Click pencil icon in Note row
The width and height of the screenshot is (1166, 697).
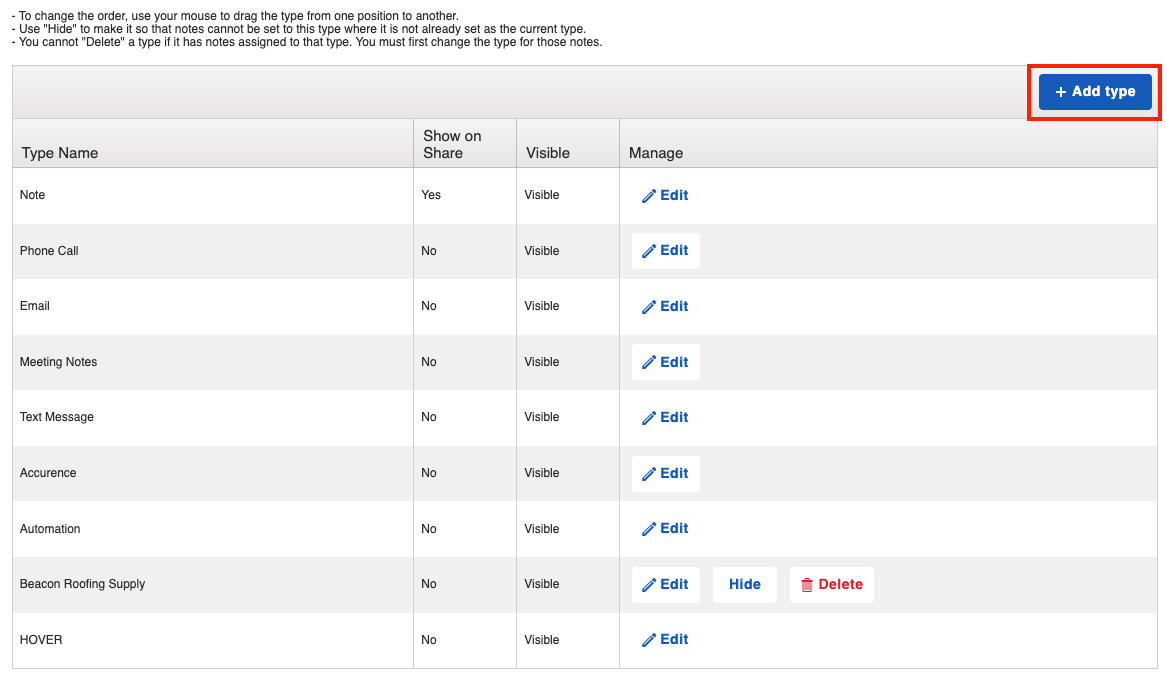click(x=649, y=196)
